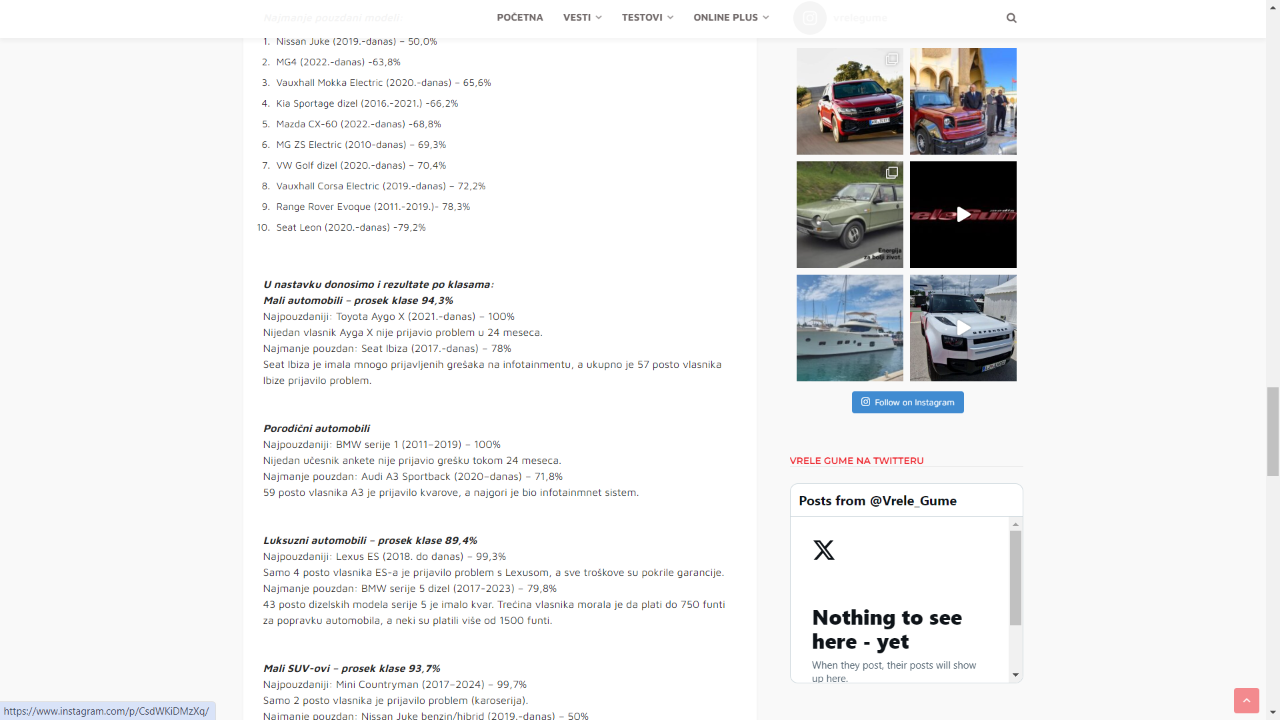The width and height of the screenshot is (1280, 720).
Task: Click the search magnifier icon in the navigation bar
Action: (x=1011, y=18)
